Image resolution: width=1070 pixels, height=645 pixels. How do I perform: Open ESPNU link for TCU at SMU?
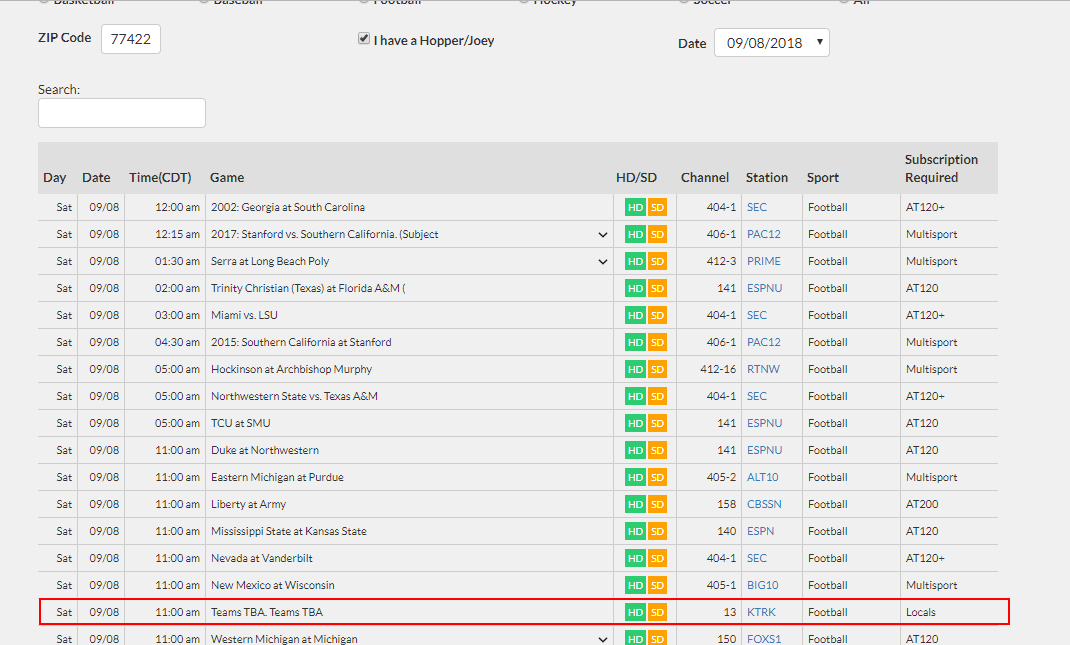click(x=764, y=423)
